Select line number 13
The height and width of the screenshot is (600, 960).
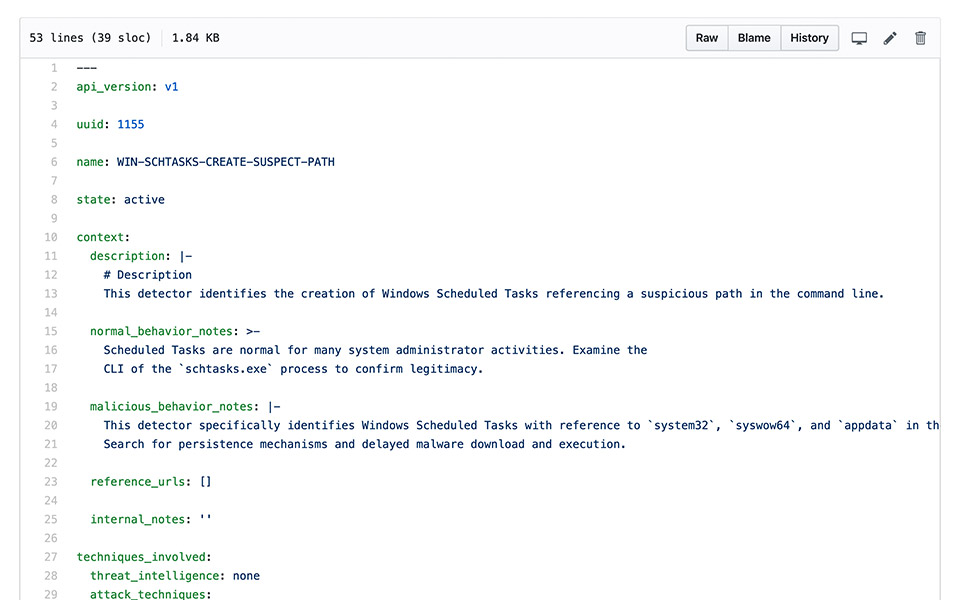51,294
